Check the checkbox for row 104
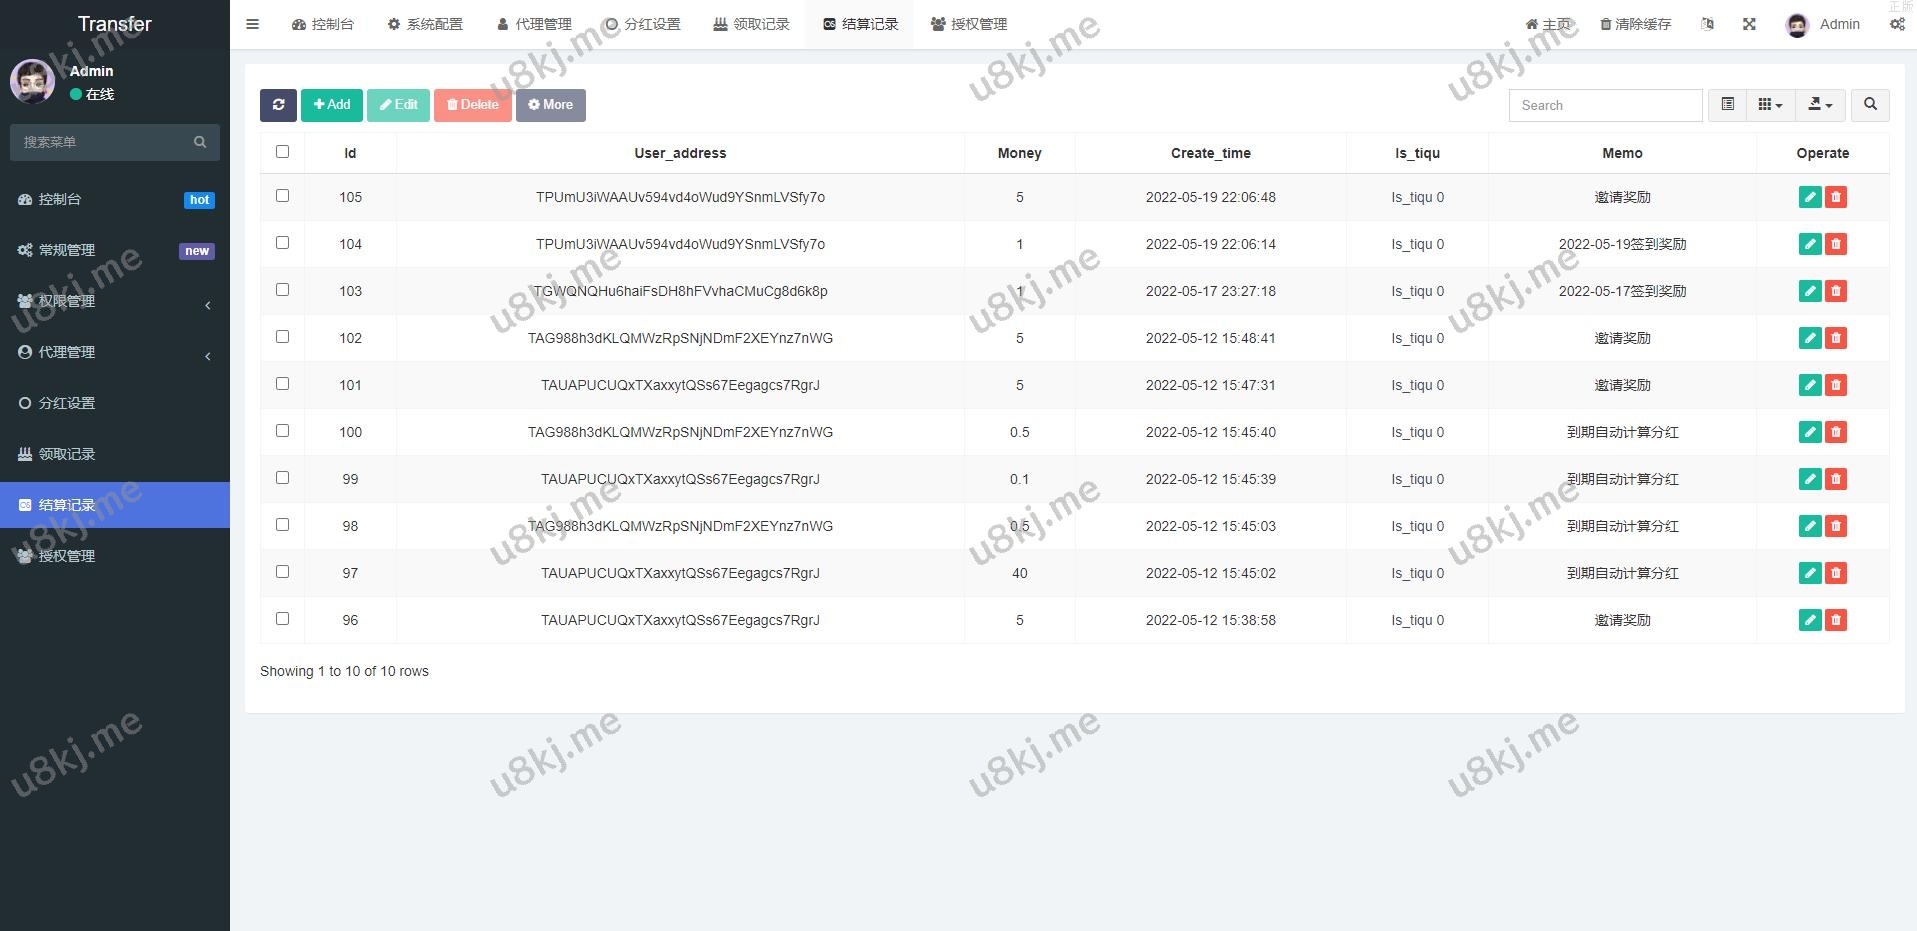The height and width of the screenshot is (931, 1917). 282,243
